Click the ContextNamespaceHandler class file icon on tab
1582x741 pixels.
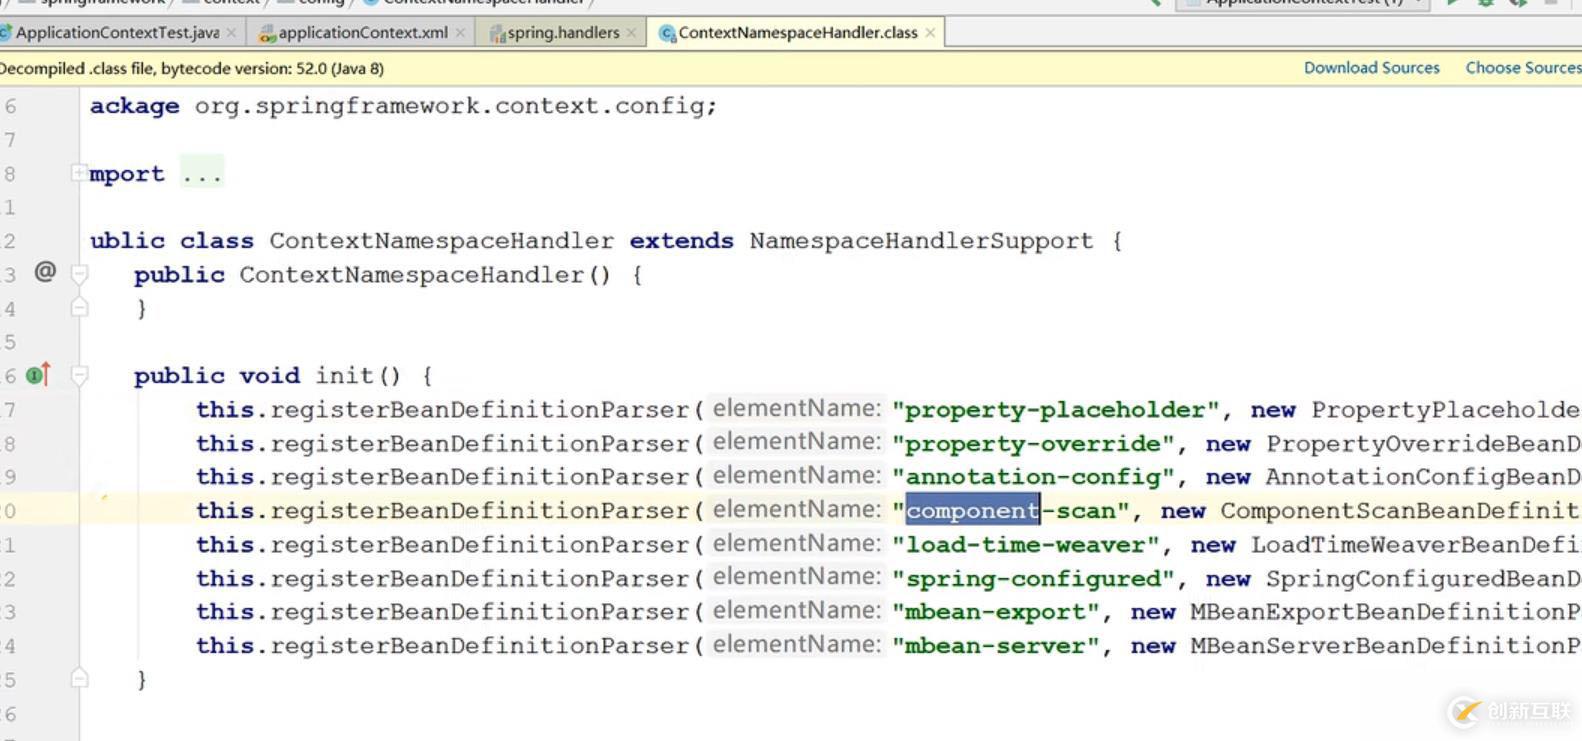coord(667,34)
